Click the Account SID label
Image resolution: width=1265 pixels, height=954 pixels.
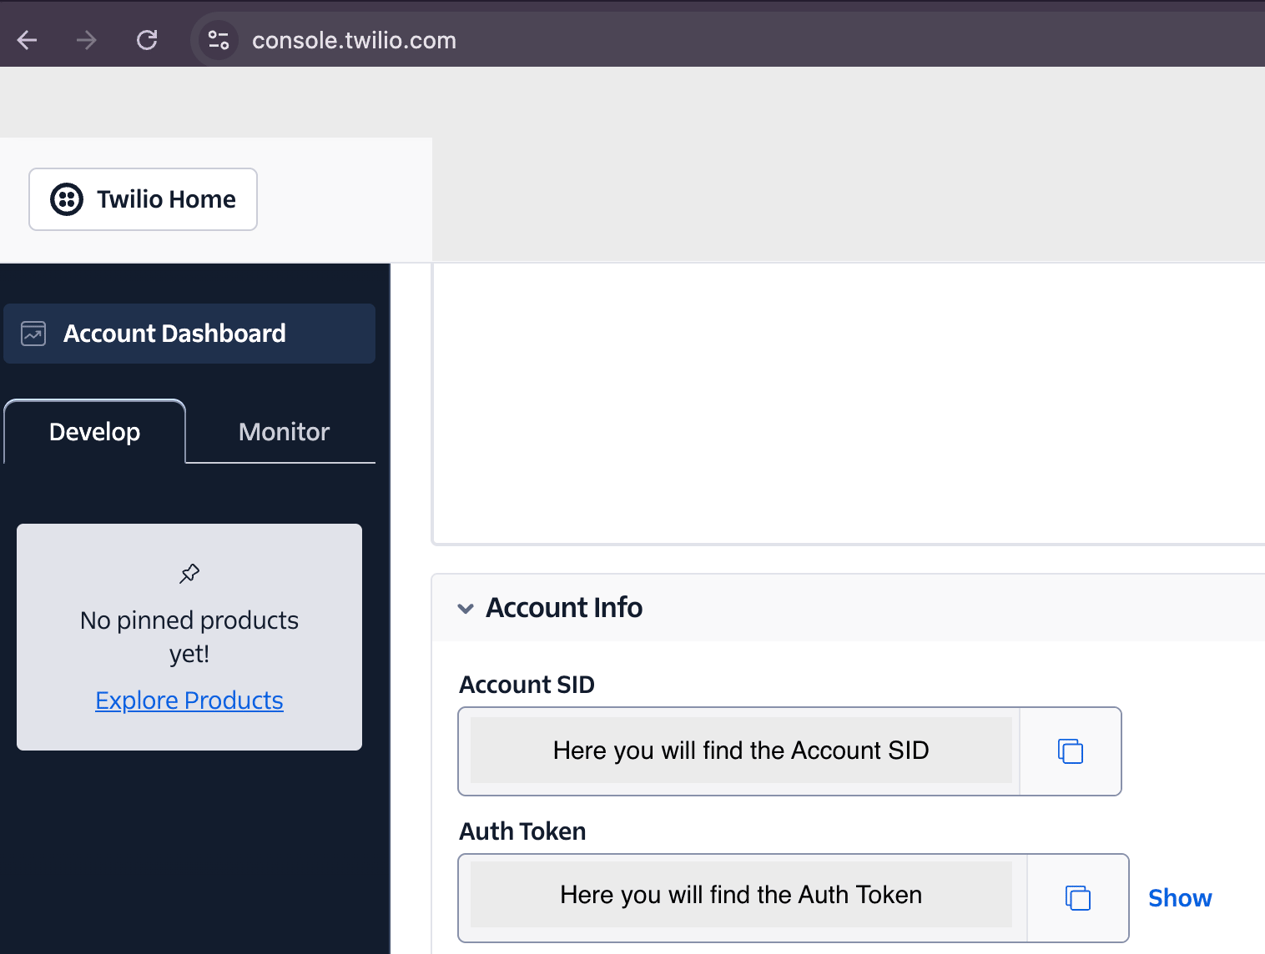coord(527,685)
